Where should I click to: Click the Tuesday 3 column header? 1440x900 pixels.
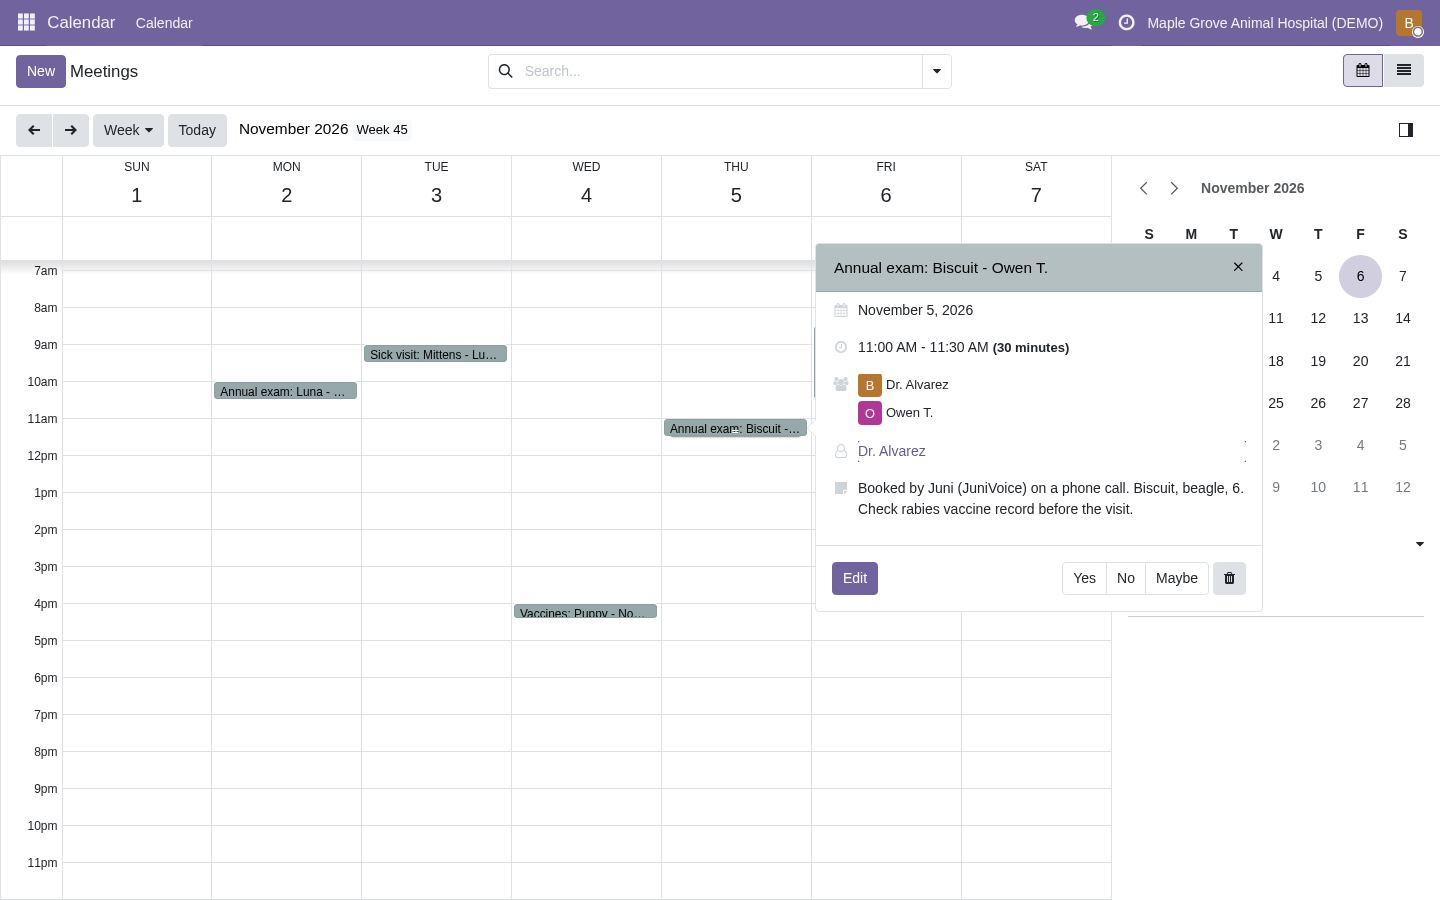point(436,185)
